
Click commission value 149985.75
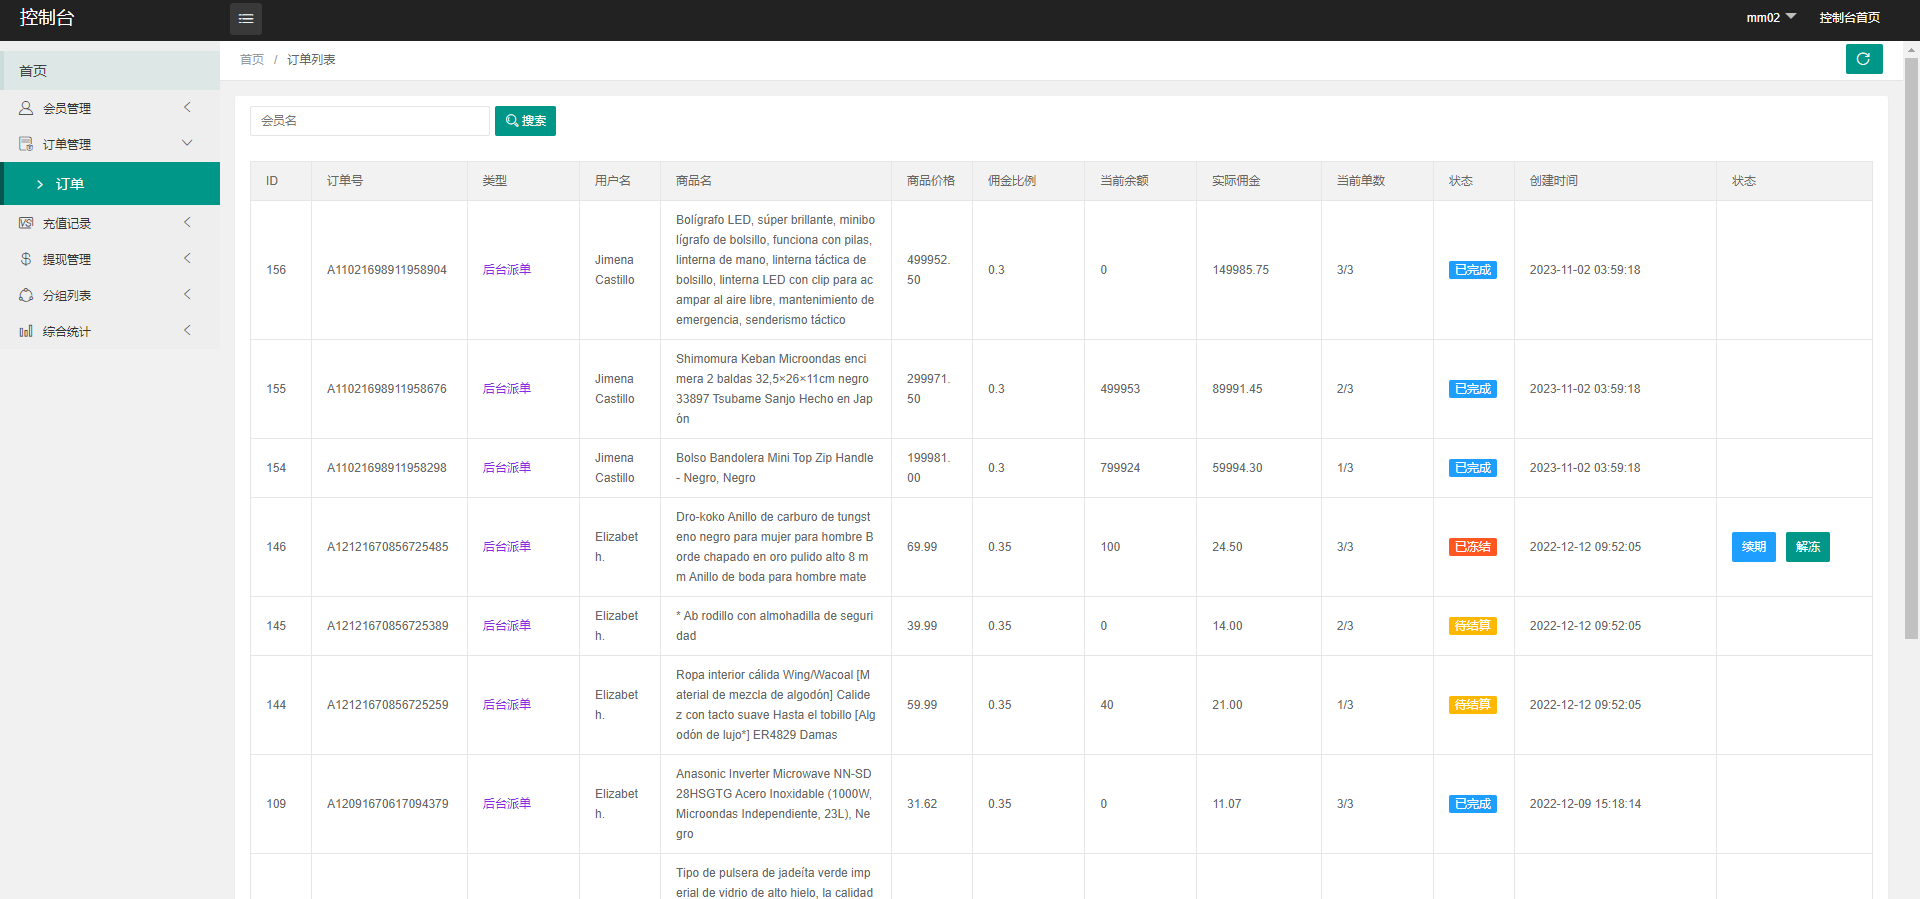(x=1240, y=270)
